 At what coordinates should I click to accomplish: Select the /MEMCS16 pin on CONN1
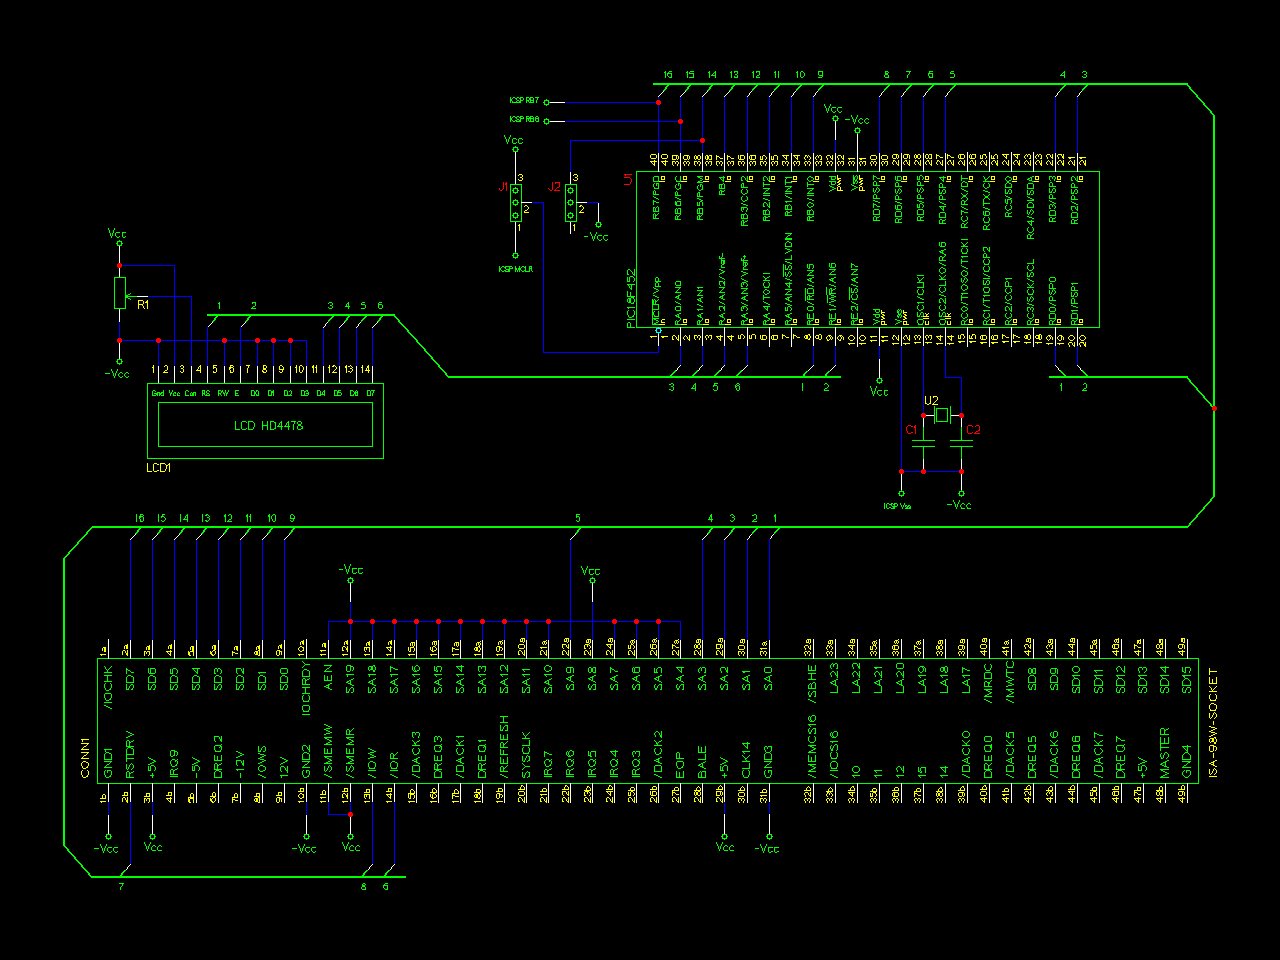[x=812, y=747]
